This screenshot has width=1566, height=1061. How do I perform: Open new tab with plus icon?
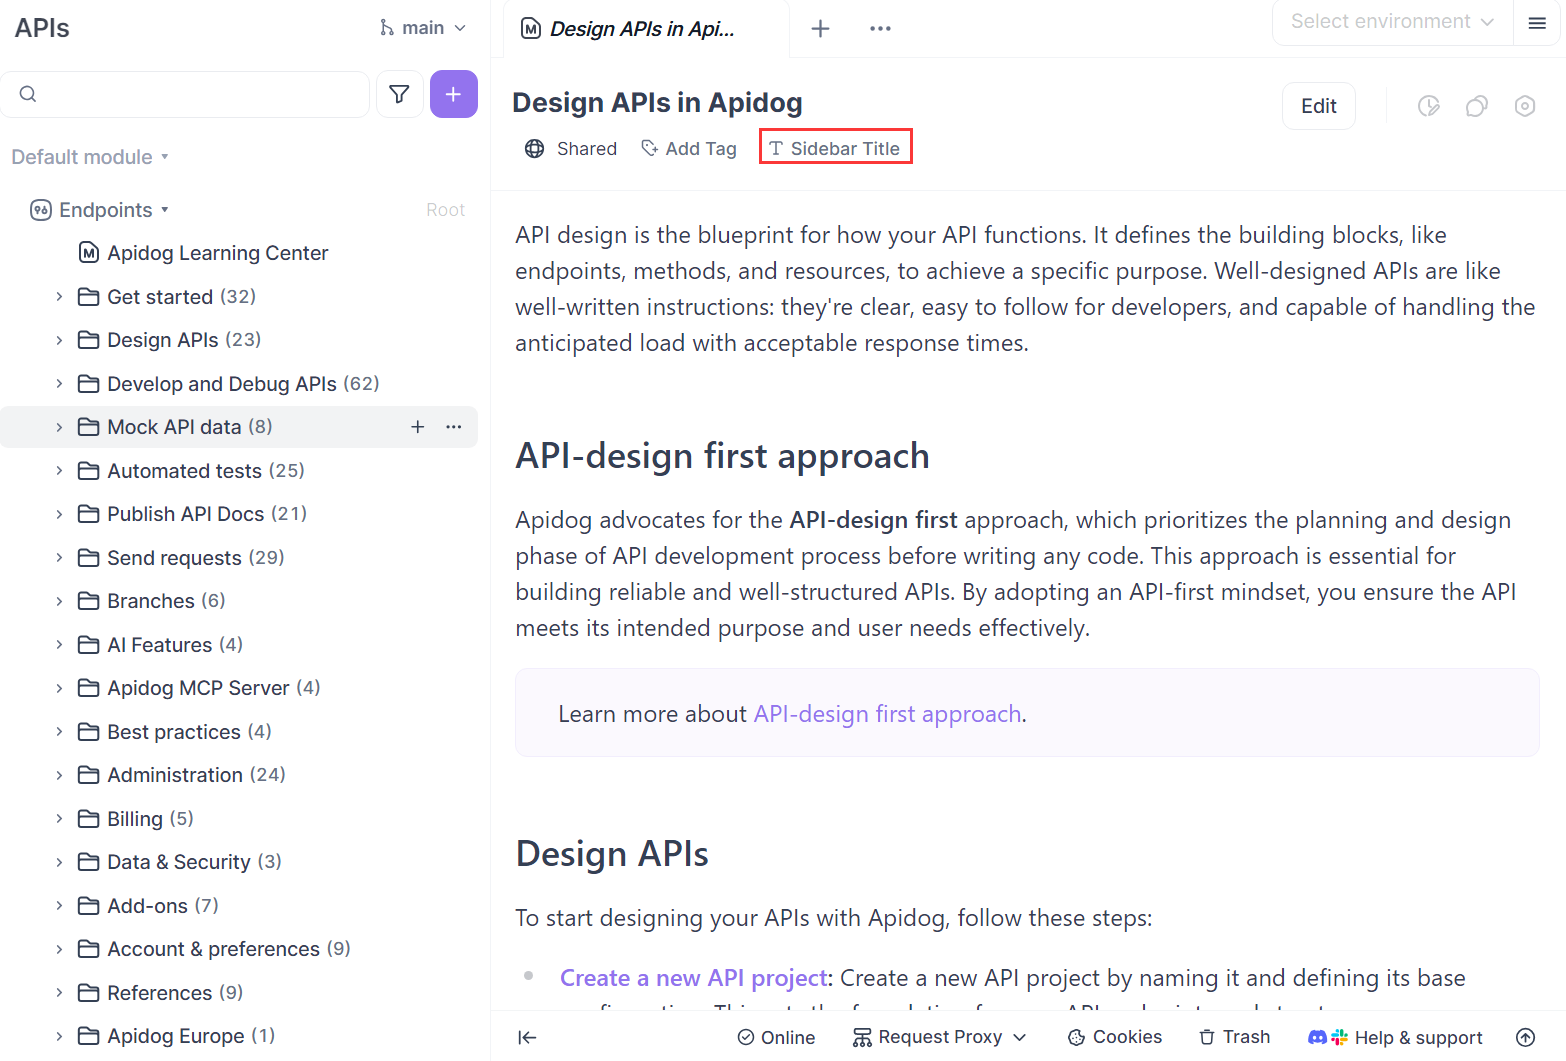click(820, 28)
